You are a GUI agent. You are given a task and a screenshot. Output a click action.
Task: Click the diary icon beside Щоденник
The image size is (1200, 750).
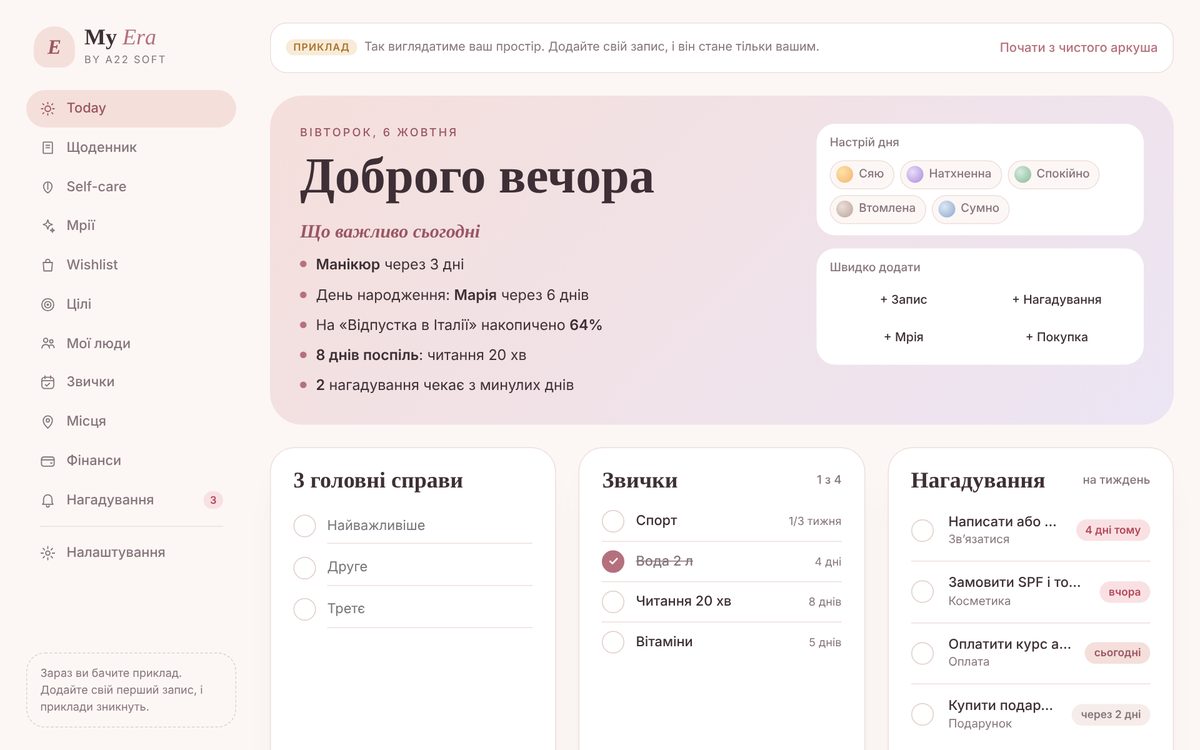coord(48,147)
